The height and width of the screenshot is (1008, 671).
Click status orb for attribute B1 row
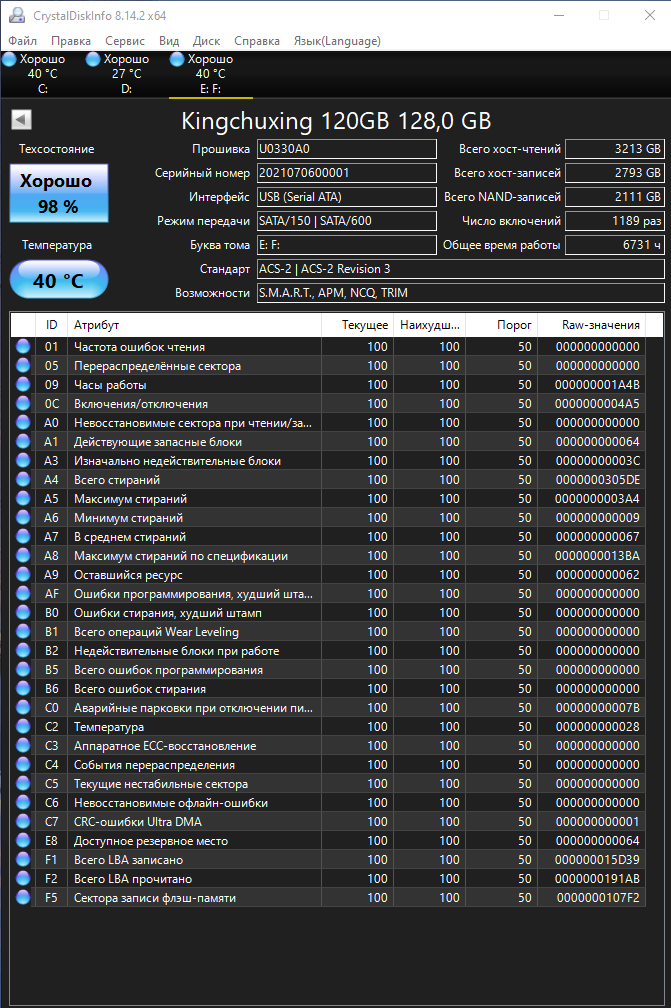click(23, 631)
